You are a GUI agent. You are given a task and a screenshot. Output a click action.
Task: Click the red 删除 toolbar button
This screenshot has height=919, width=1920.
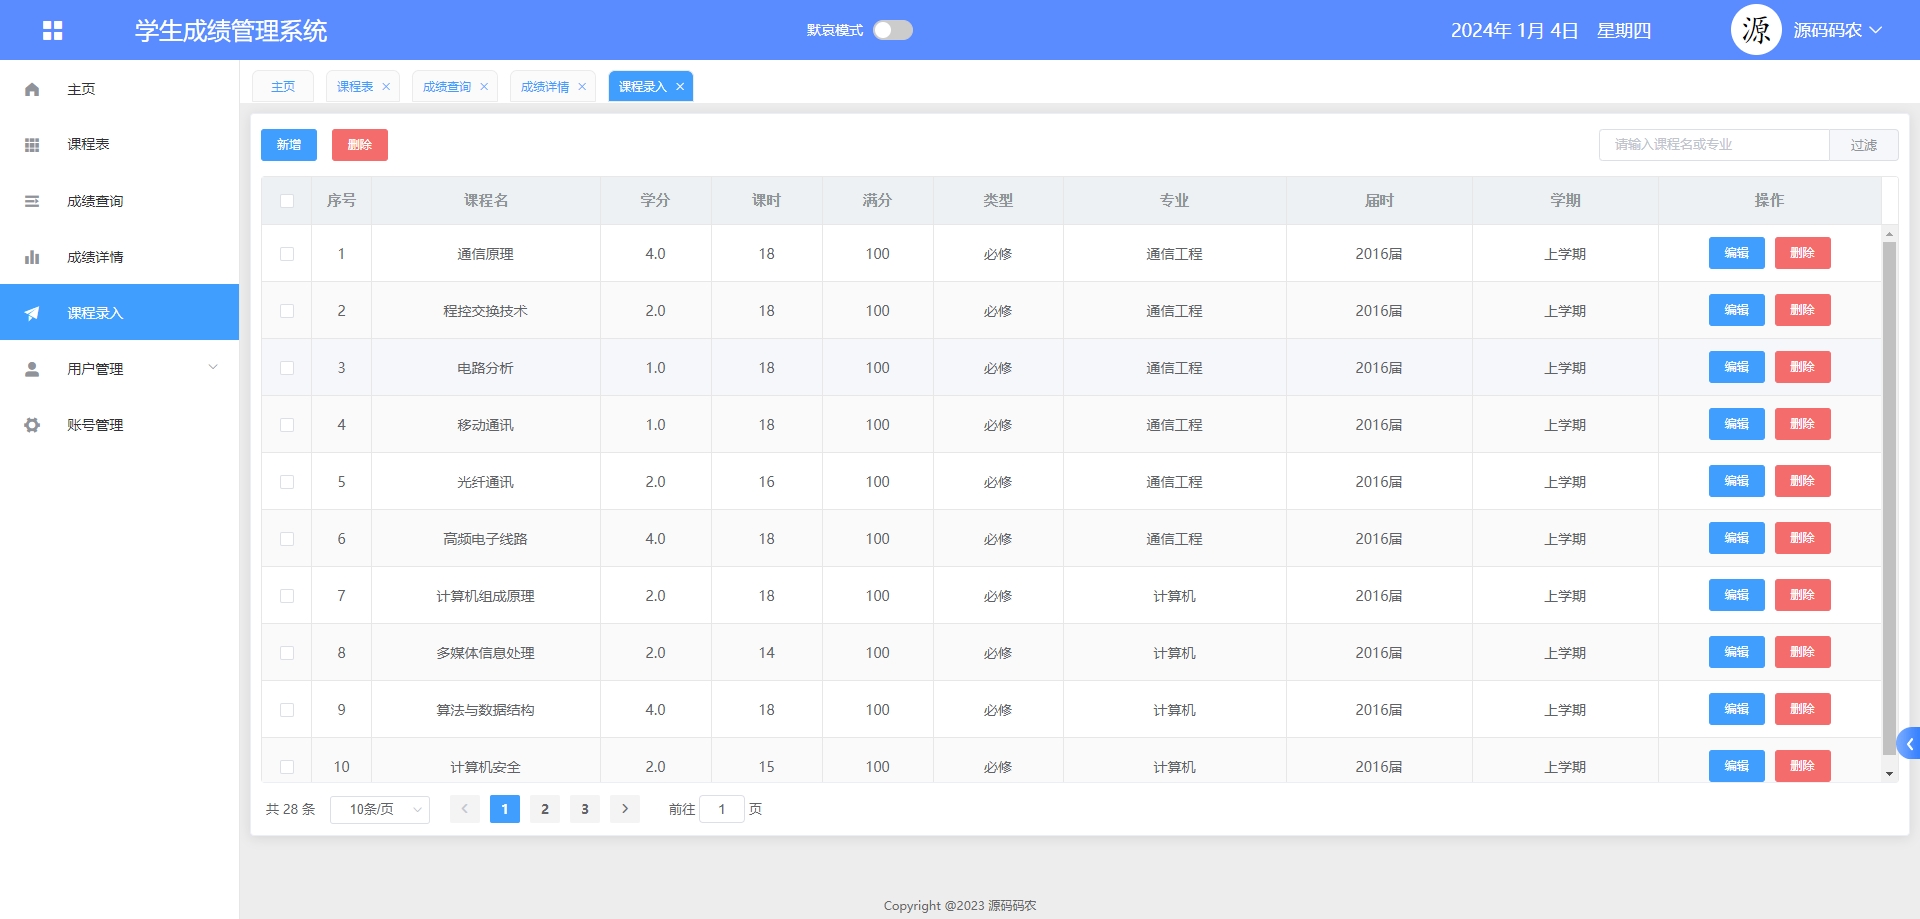point(360,145)
